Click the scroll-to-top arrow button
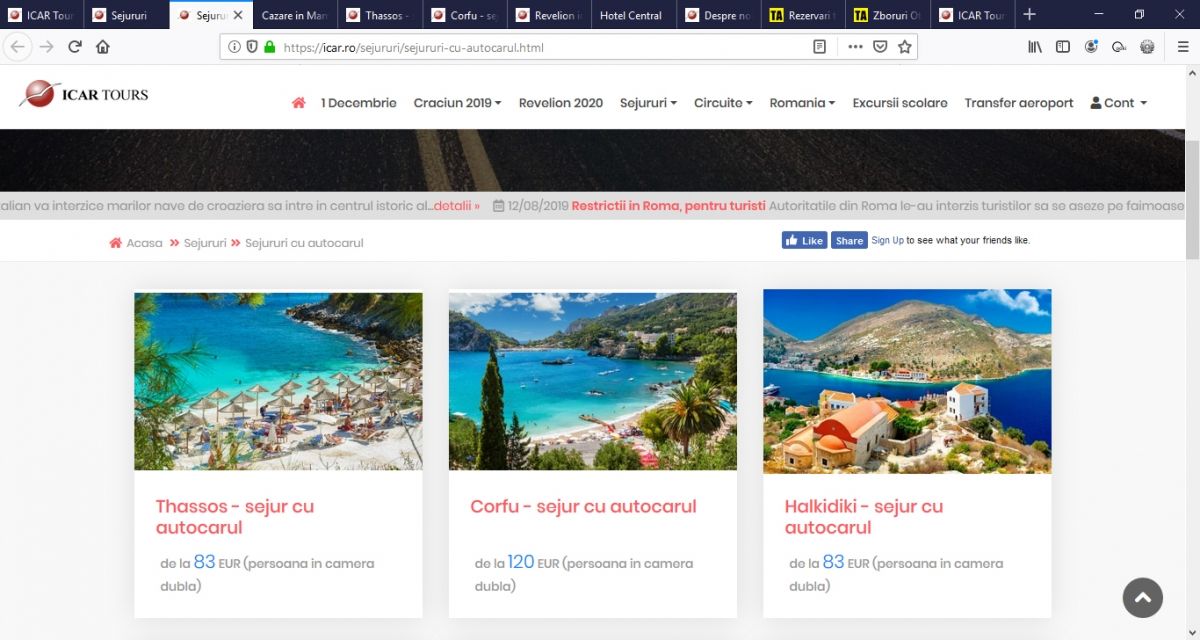This screenshot has width=1200, height=640. 1142,598
